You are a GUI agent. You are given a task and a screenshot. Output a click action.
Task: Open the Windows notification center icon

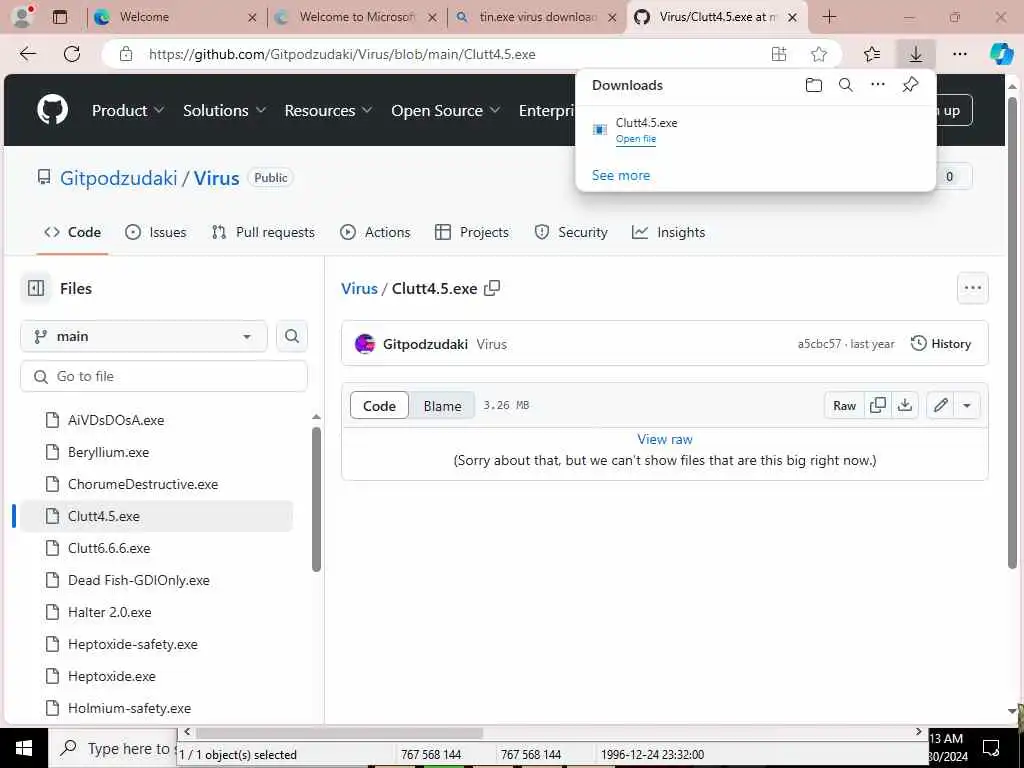[x=991, y=748]
